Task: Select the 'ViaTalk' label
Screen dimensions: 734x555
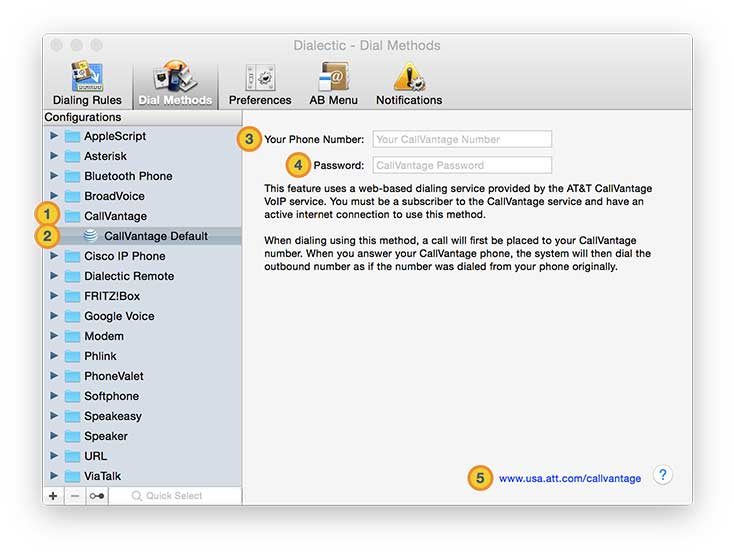Action: click(103, 476)
